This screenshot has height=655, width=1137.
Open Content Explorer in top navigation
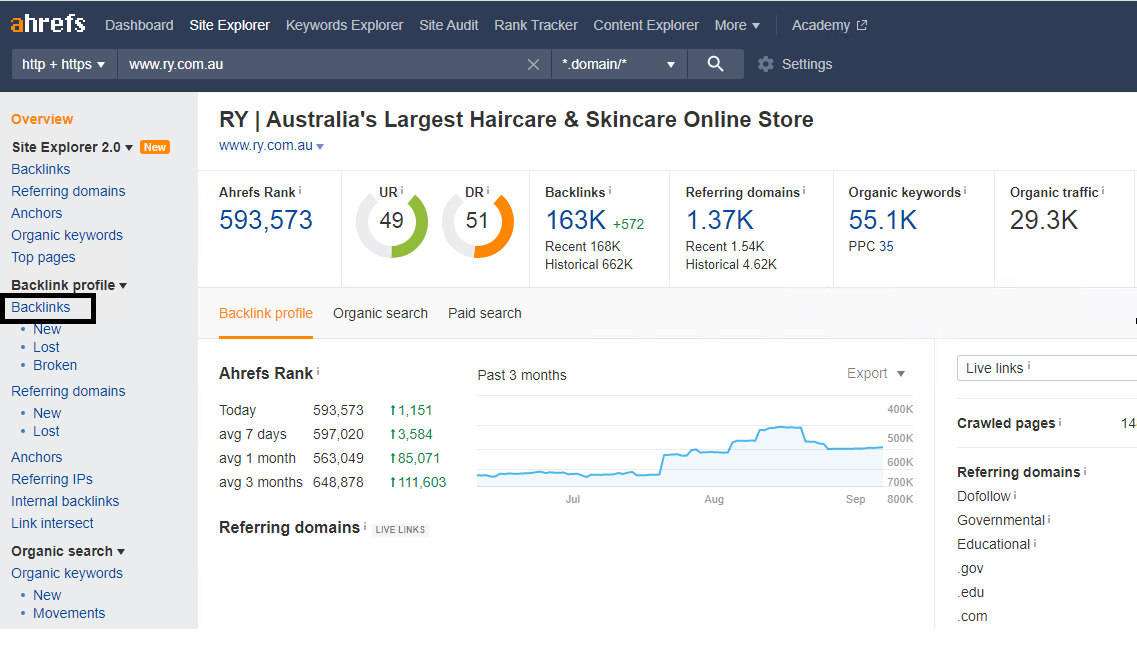[x=646, y=25]
